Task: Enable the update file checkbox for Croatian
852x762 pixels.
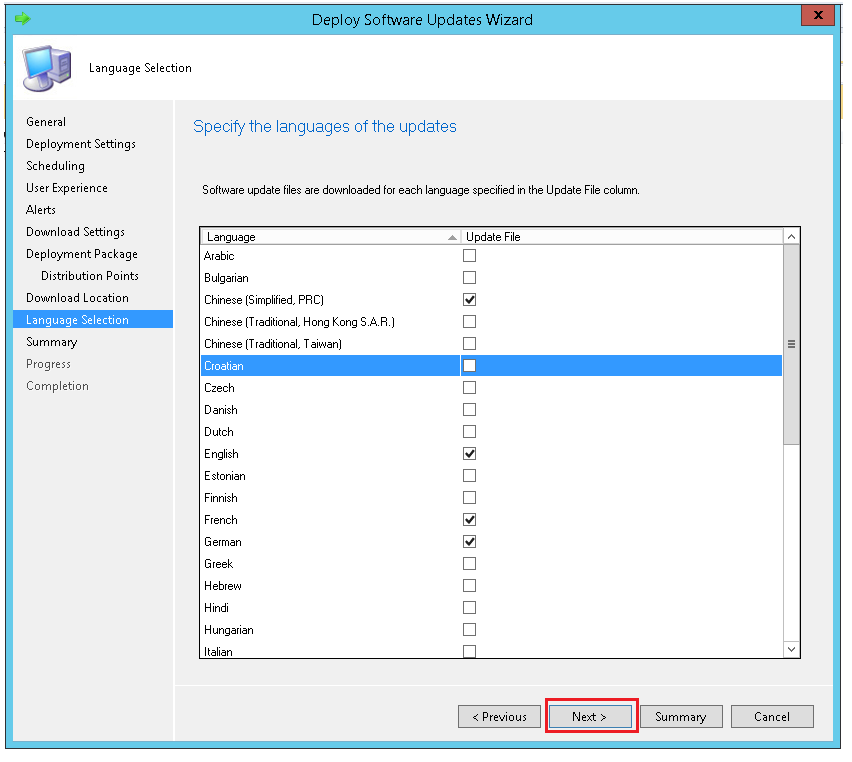Action: coord(469,365)
